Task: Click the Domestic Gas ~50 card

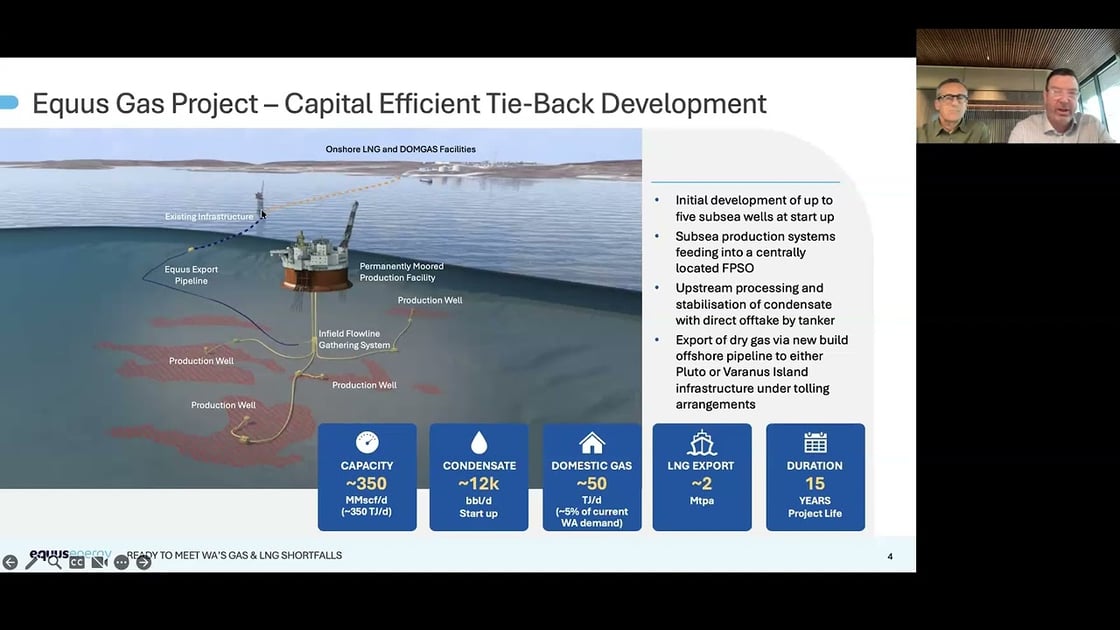Action: (x=591, y=477)
